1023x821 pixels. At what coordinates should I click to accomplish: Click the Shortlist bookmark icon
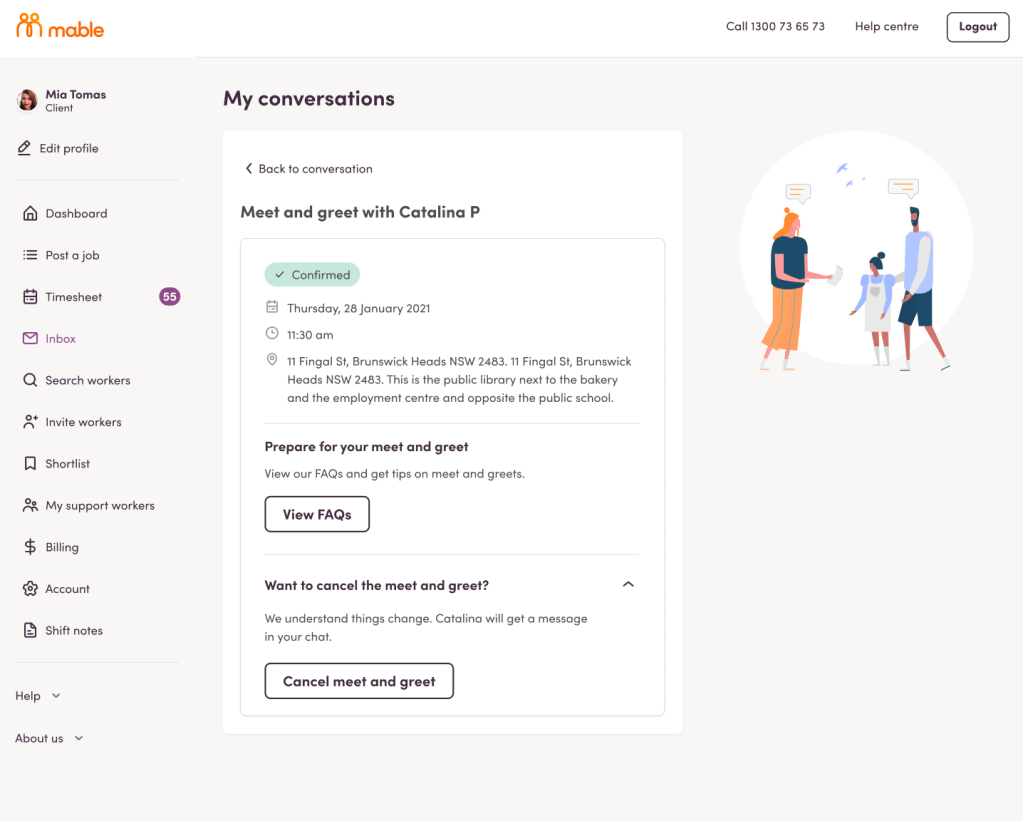tap(30, 464)
